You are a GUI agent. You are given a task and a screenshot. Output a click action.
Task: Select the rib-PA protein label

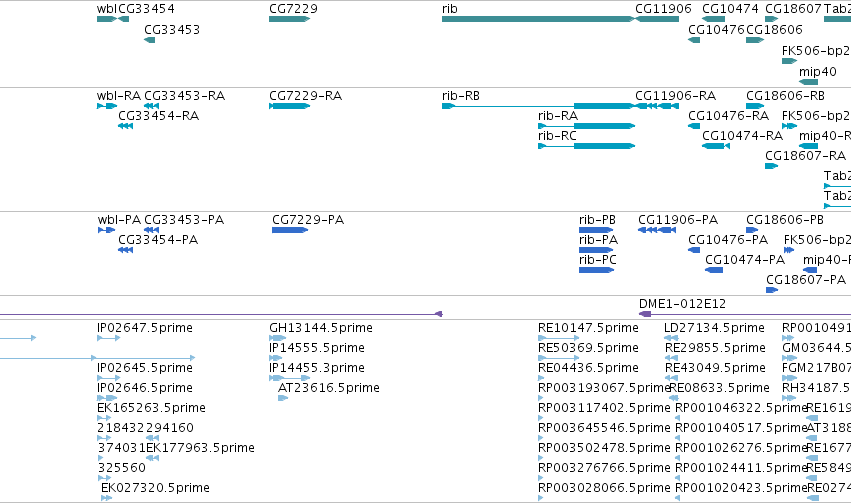click(x=599, y=240)
